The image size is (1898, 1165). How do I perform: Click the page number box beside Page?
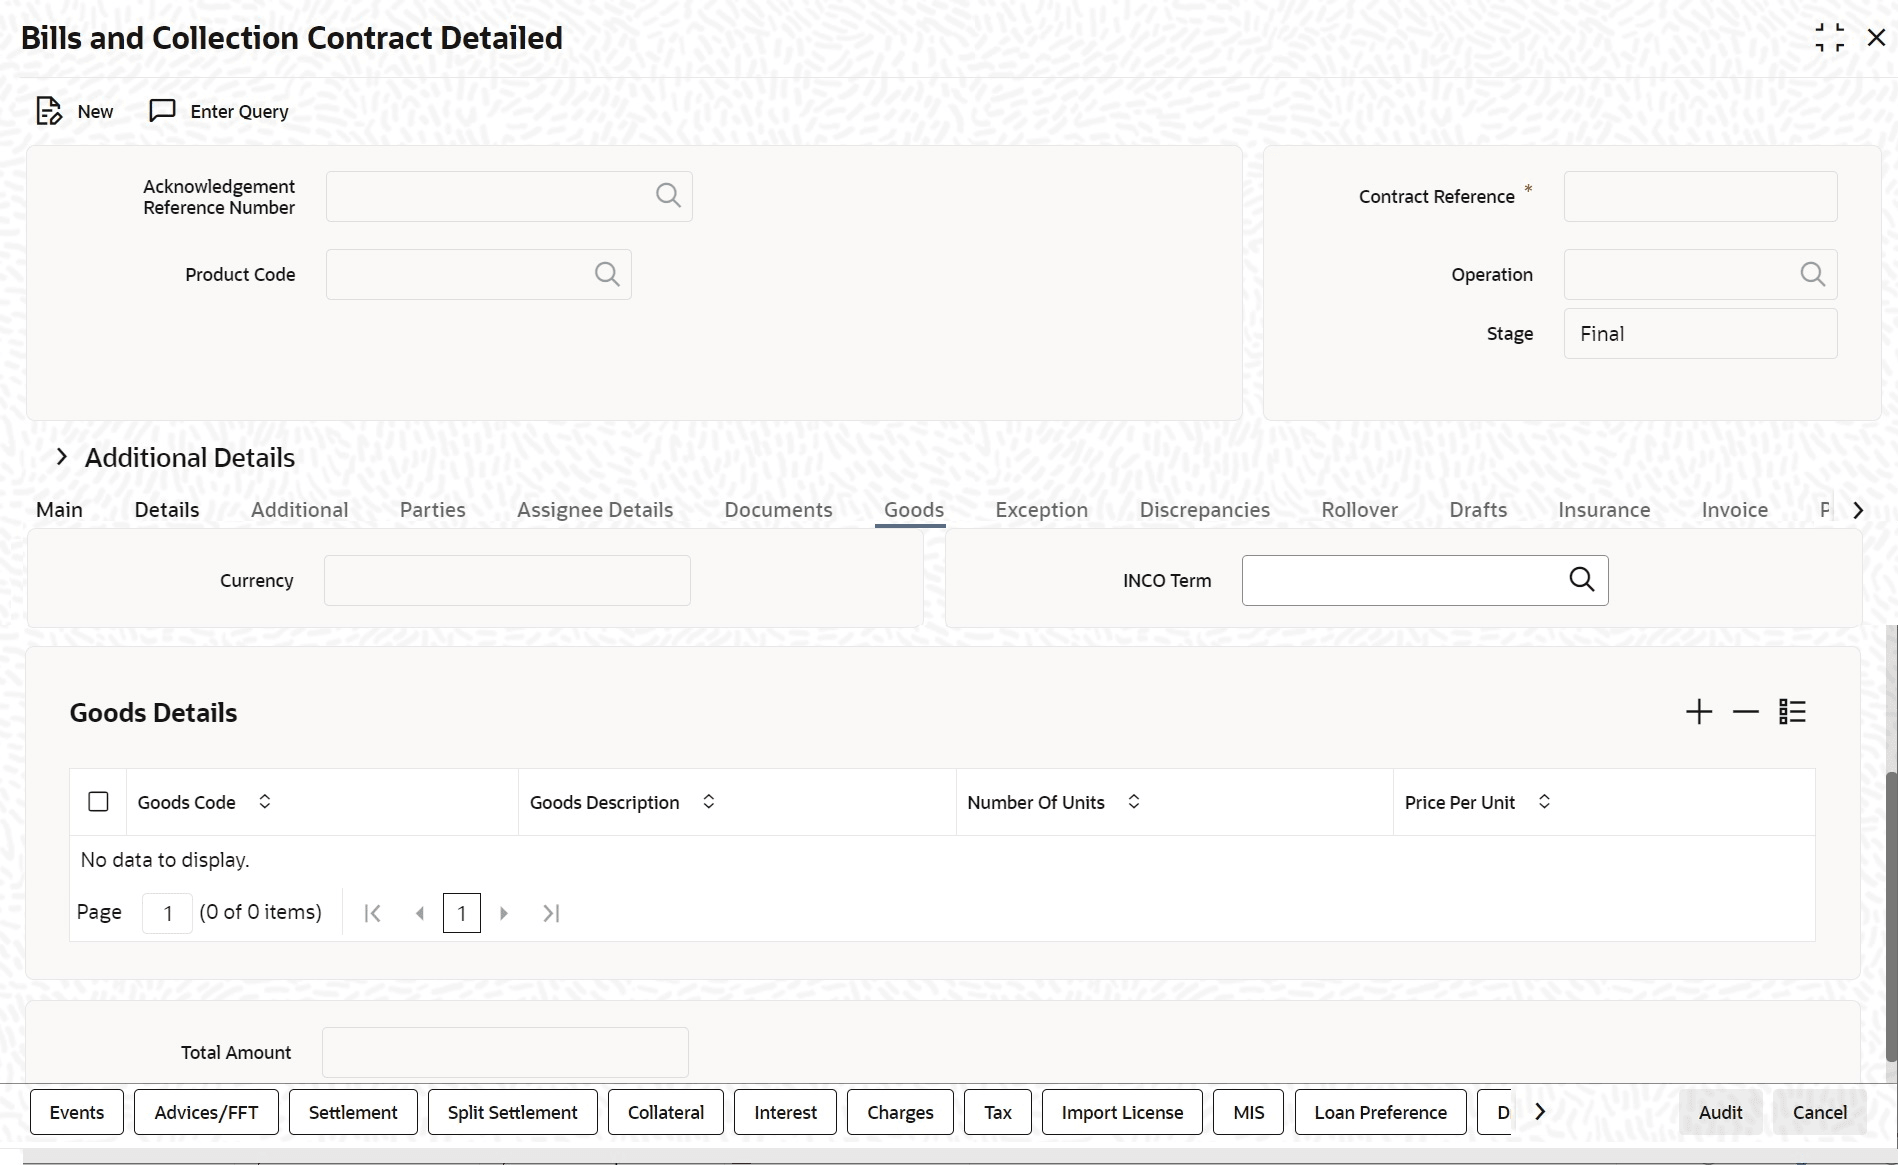point(167,913)
